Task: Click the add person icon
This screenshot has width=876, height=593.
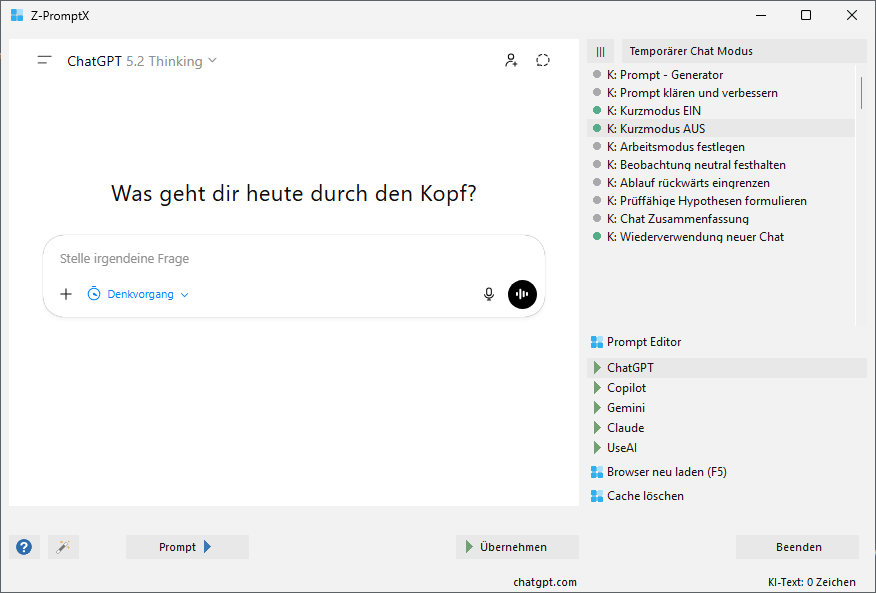Action: pyautogui.click(x=511, y=61)
